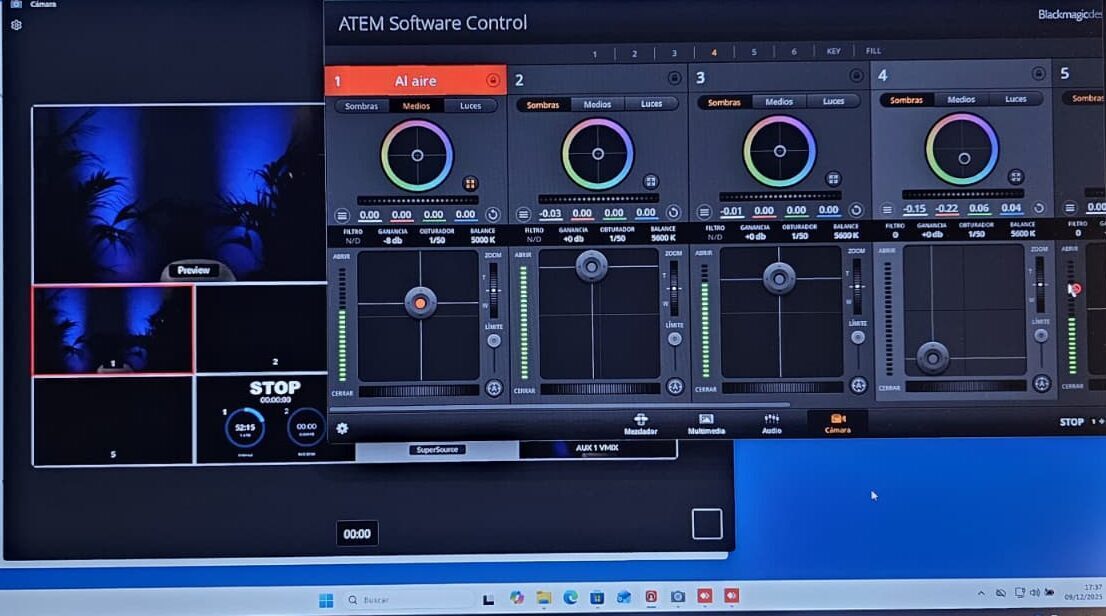Select Luces for camera 3
This screenshot has width=1106, height=616.
pyautogui.click(x=833, y=102)
